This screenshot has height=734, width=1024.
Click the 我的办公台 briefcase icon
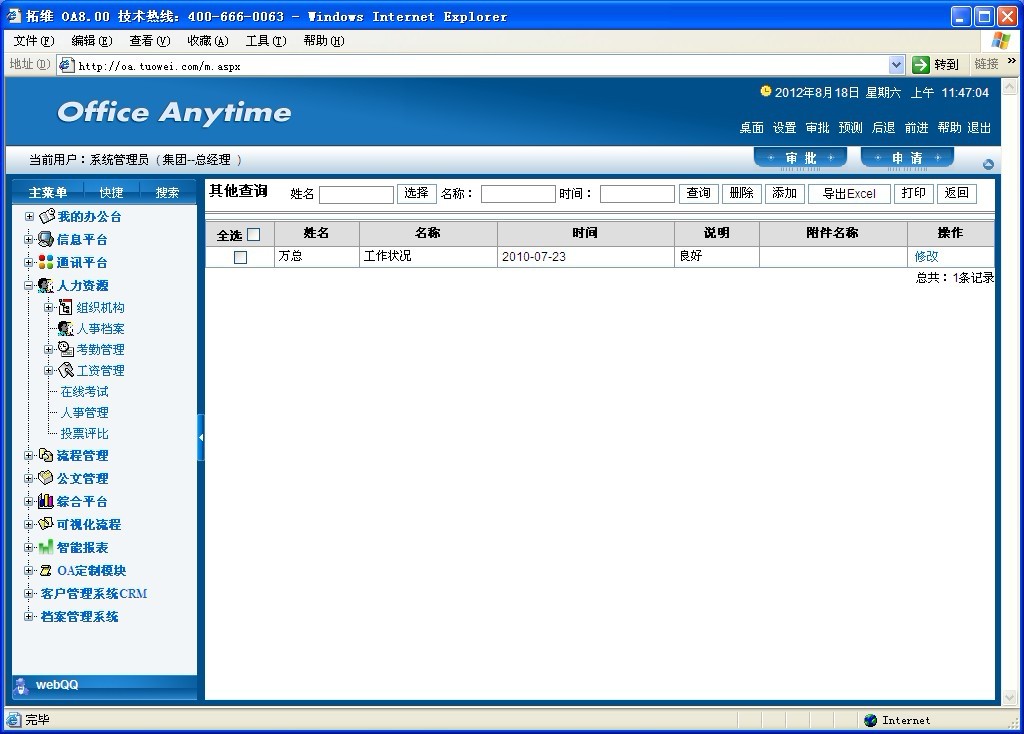click(x=47, y=216)
